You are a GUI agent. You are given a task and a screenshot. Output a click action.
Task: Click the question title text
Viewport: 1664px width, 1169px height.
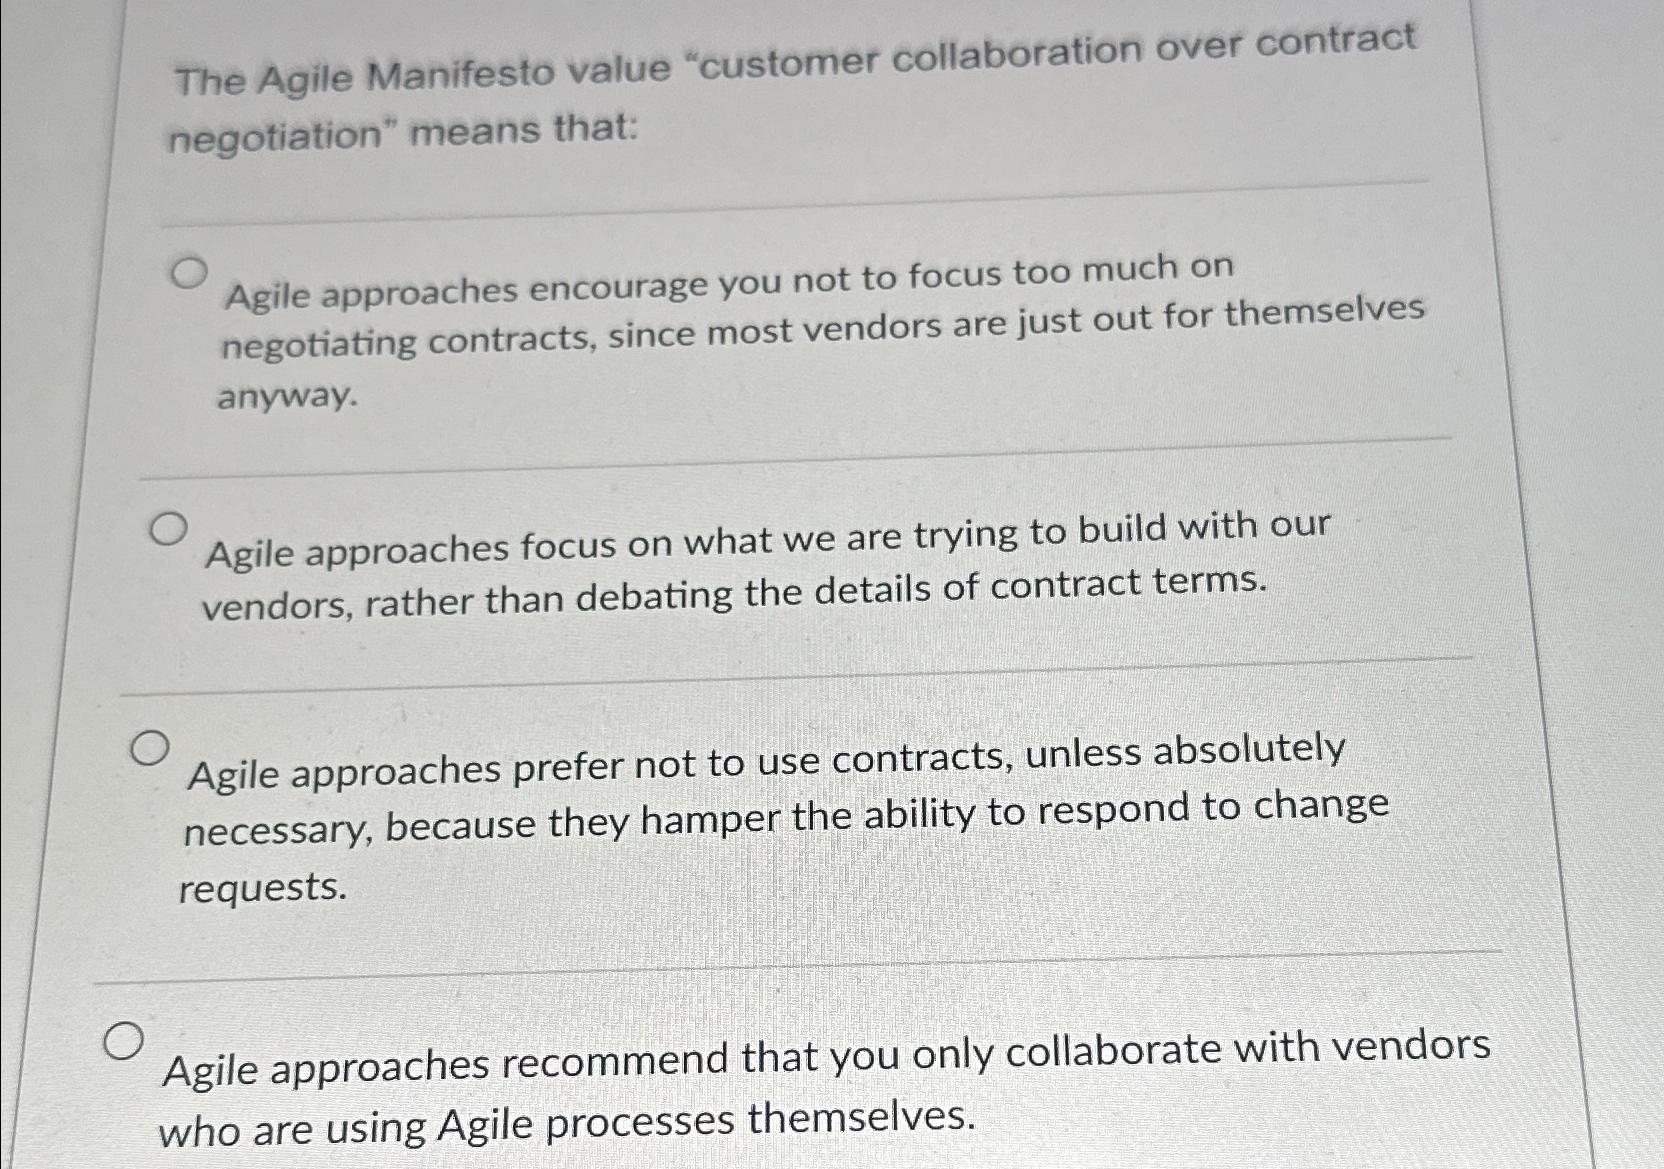pyautogui.click(x=790, y=95)
